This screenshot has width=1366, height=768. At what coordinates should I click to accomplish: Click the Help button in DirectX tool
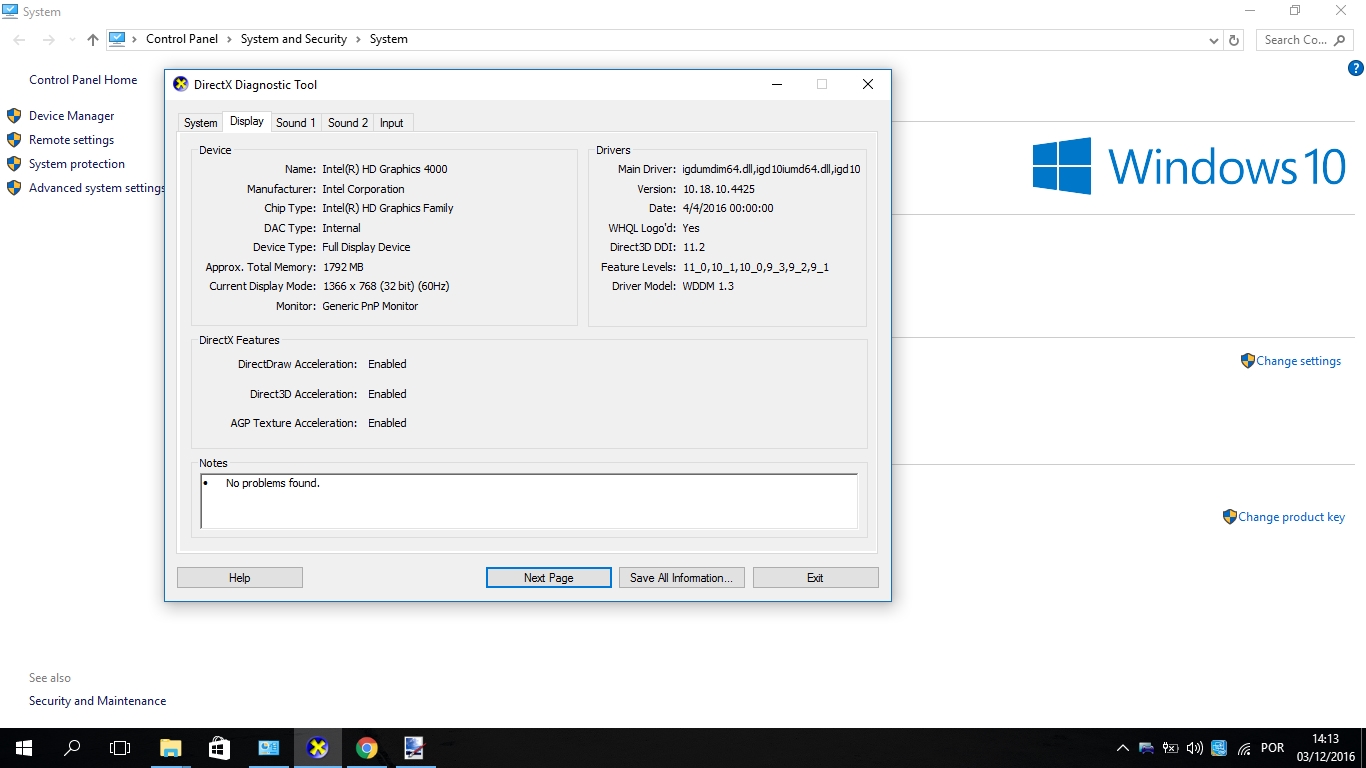click(x=240, y=578)
